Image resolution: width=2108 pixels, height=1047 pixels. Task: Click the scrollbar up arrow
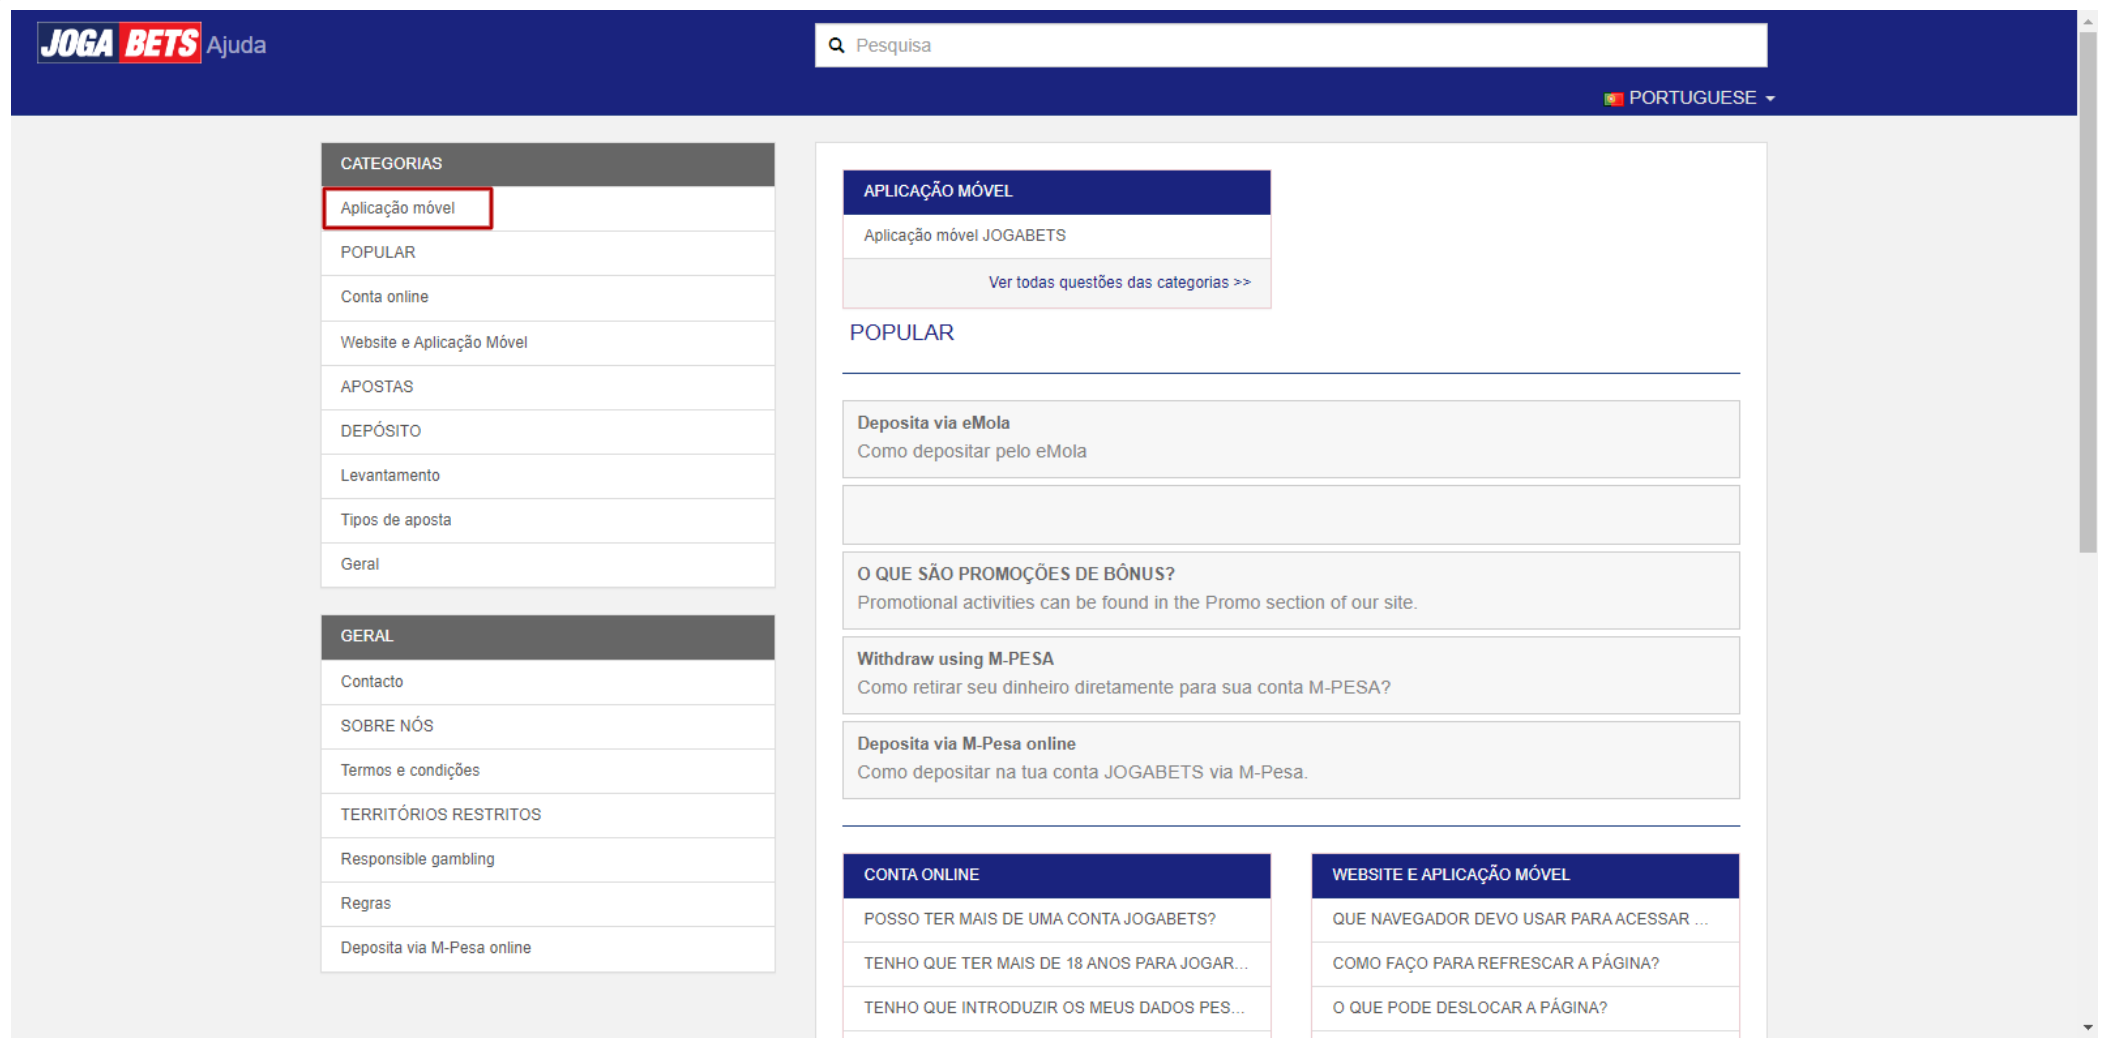click(2087, 21)
